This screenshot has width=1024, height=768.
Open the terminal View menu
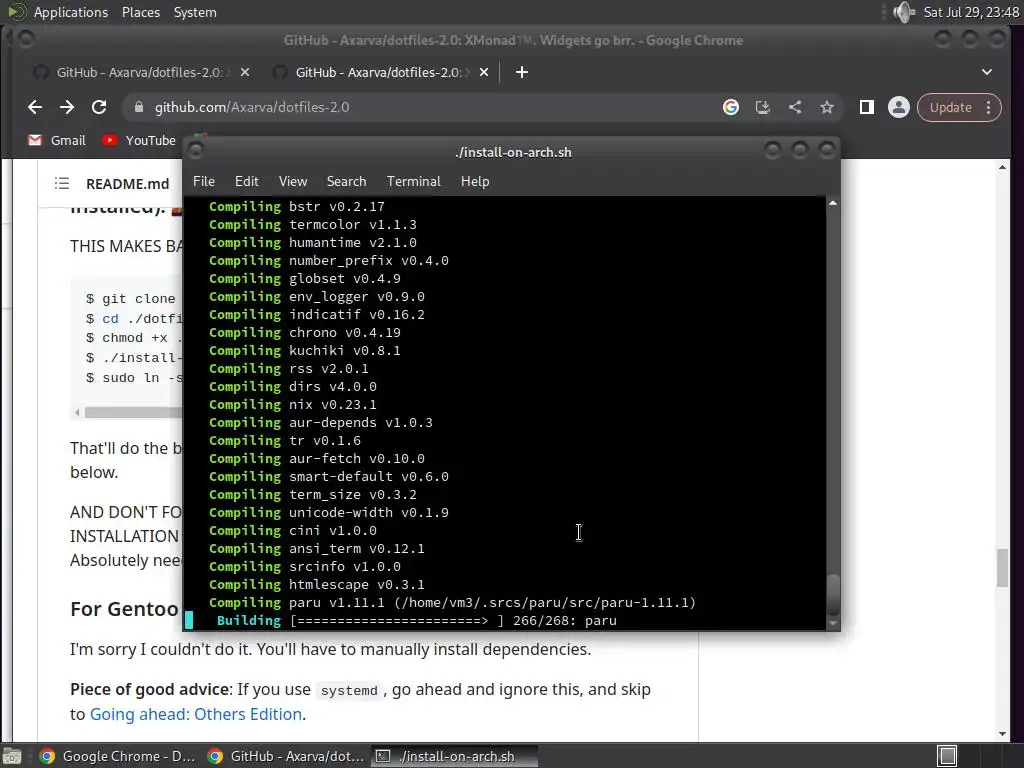tap(293, 182)
